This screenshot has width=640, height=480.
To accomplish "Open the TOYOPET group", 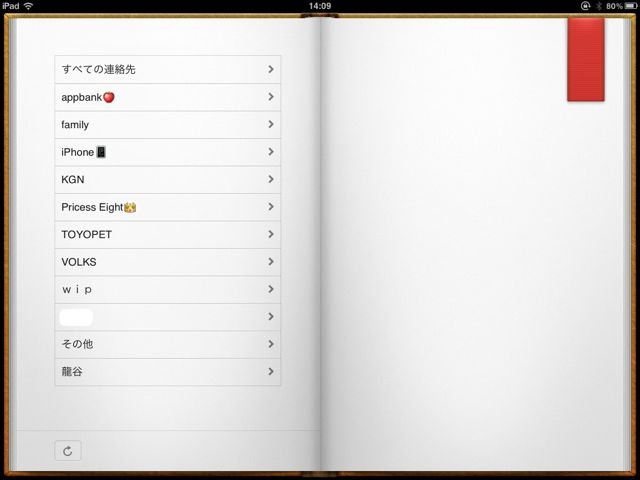I will click(x=168, y=235).
